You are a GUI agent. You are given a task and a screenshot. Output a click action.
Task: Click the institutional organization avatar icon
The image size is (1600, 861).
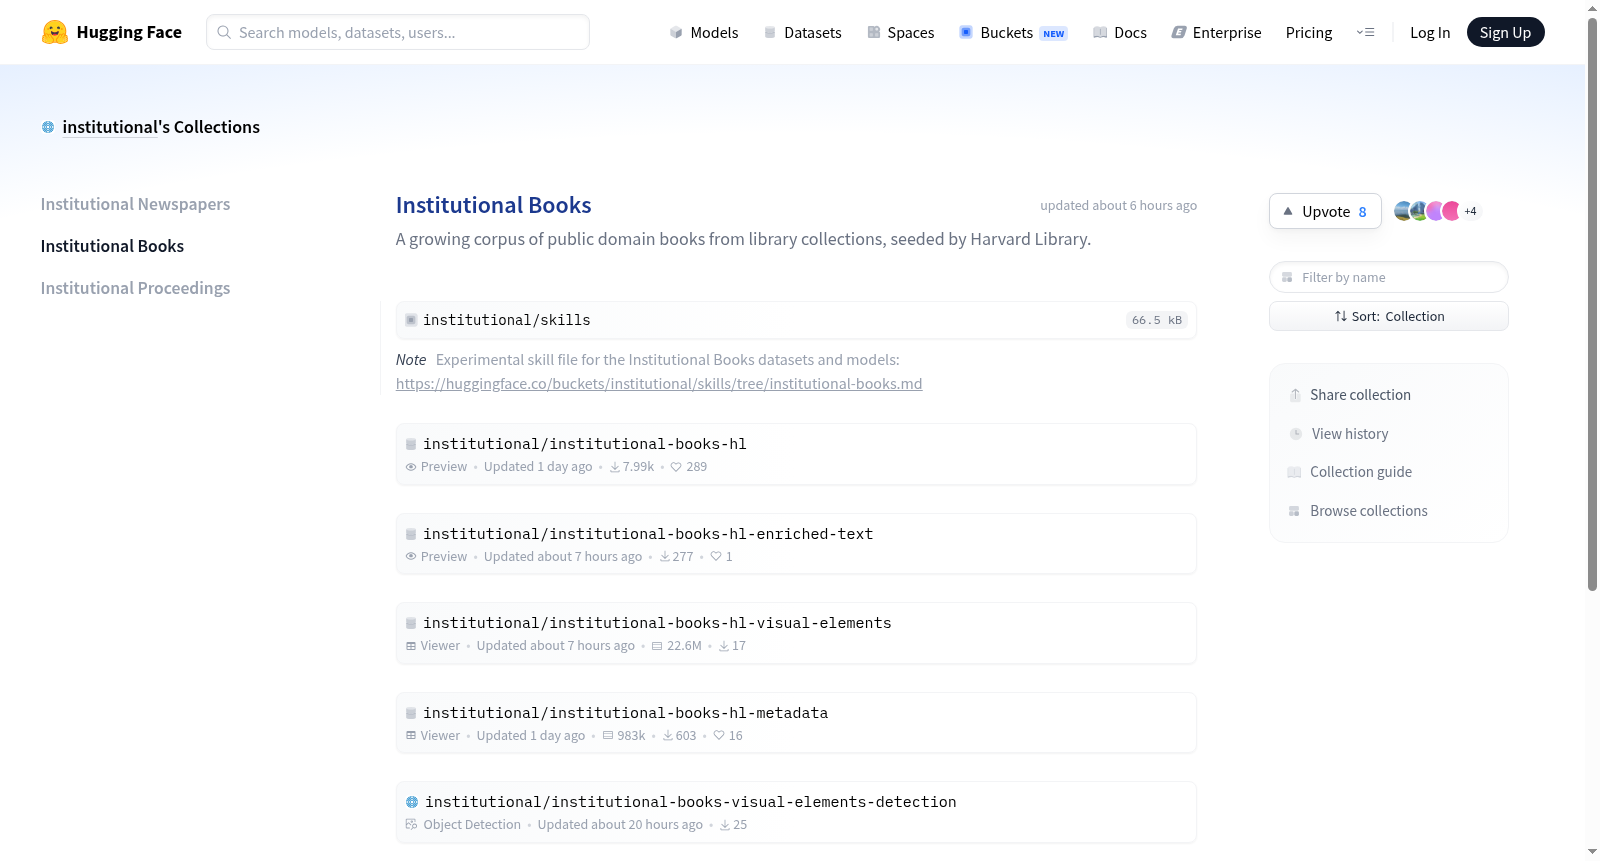point(48,127)
